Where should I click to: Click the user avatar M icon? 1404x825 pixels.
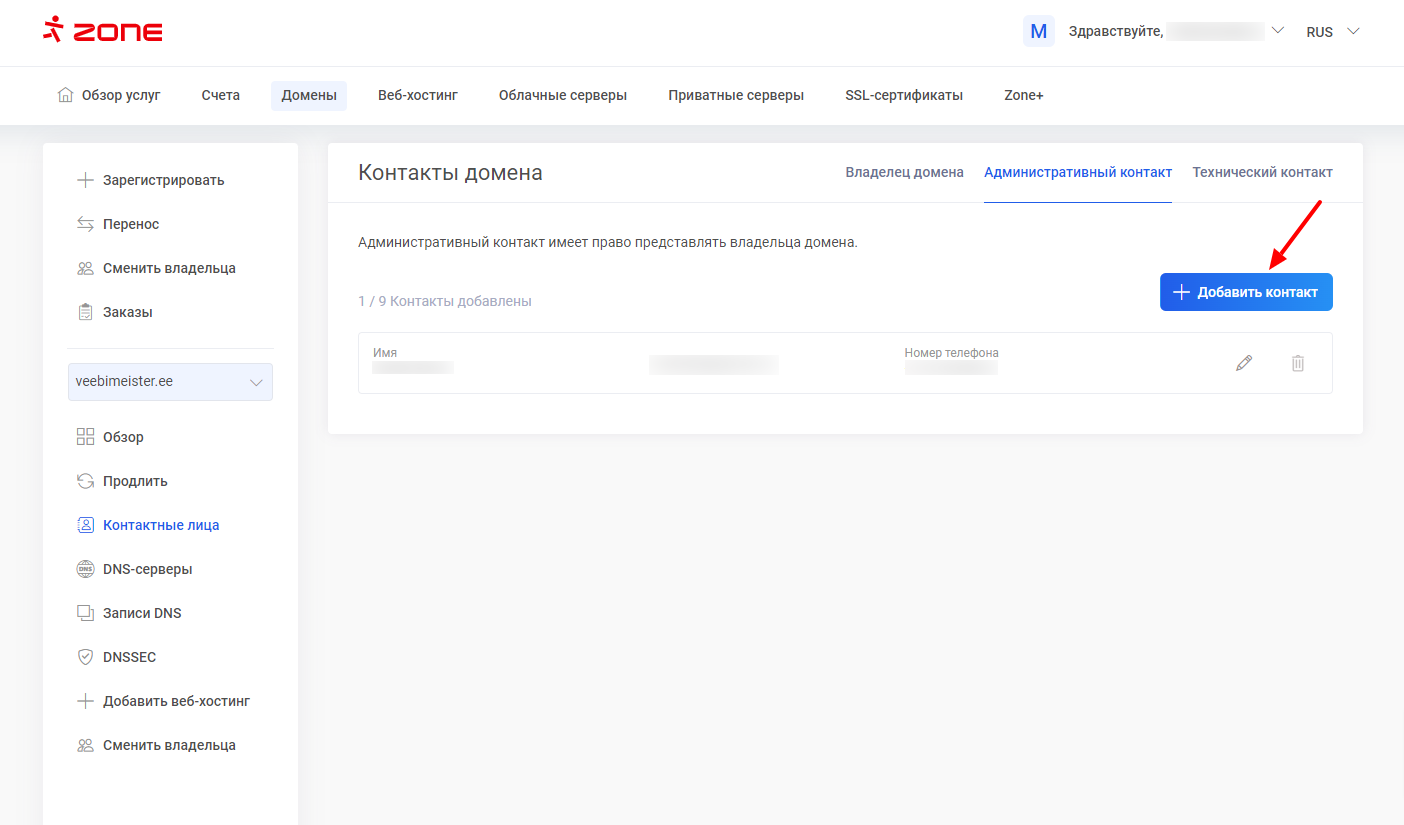tap(1038, 31)
